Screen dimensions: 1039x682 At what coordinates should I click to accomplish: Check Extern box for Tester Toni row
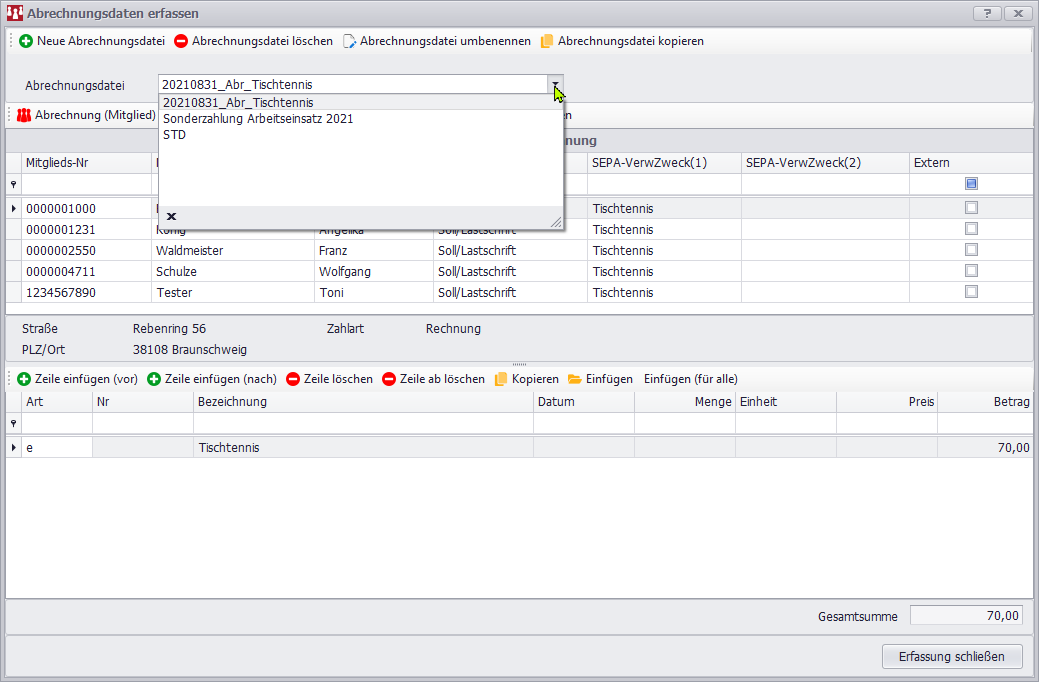tap(971, 292)
